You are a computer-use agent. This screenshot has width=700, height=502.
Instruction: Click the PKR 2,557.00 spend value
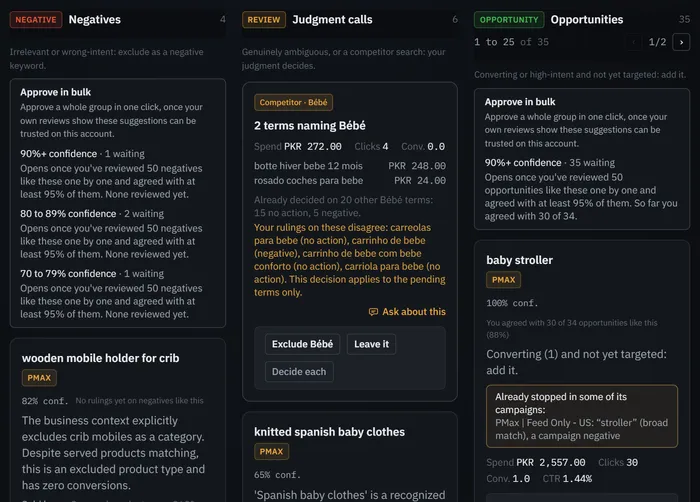coord(551,463)
